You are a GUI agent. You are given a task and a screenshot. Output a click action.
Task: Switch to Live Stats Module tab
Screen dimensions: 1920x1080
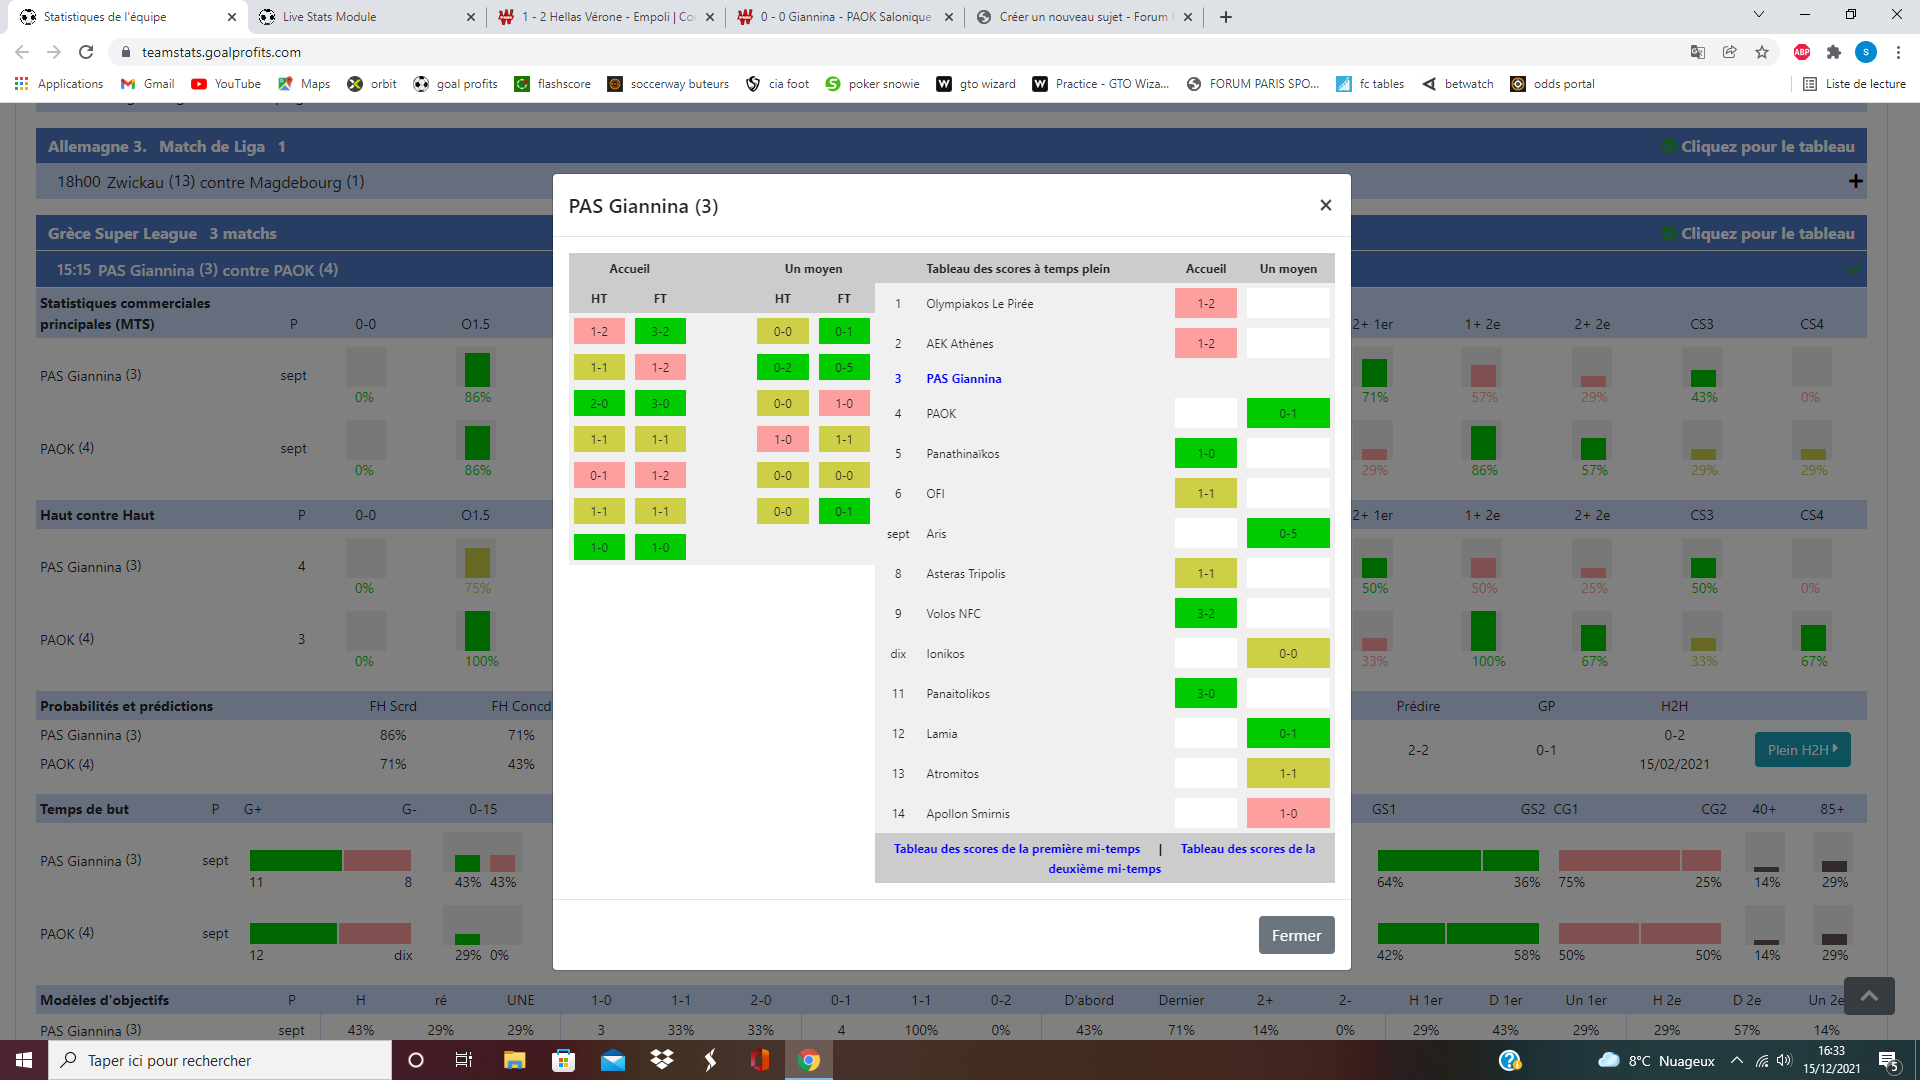tap(365, 17)
